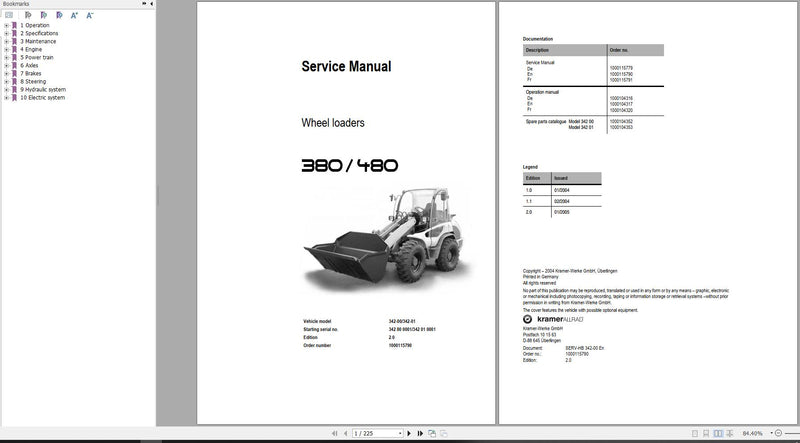800x443 pixels.
Task: Go to the first page
Action: (x=335, y=433)
